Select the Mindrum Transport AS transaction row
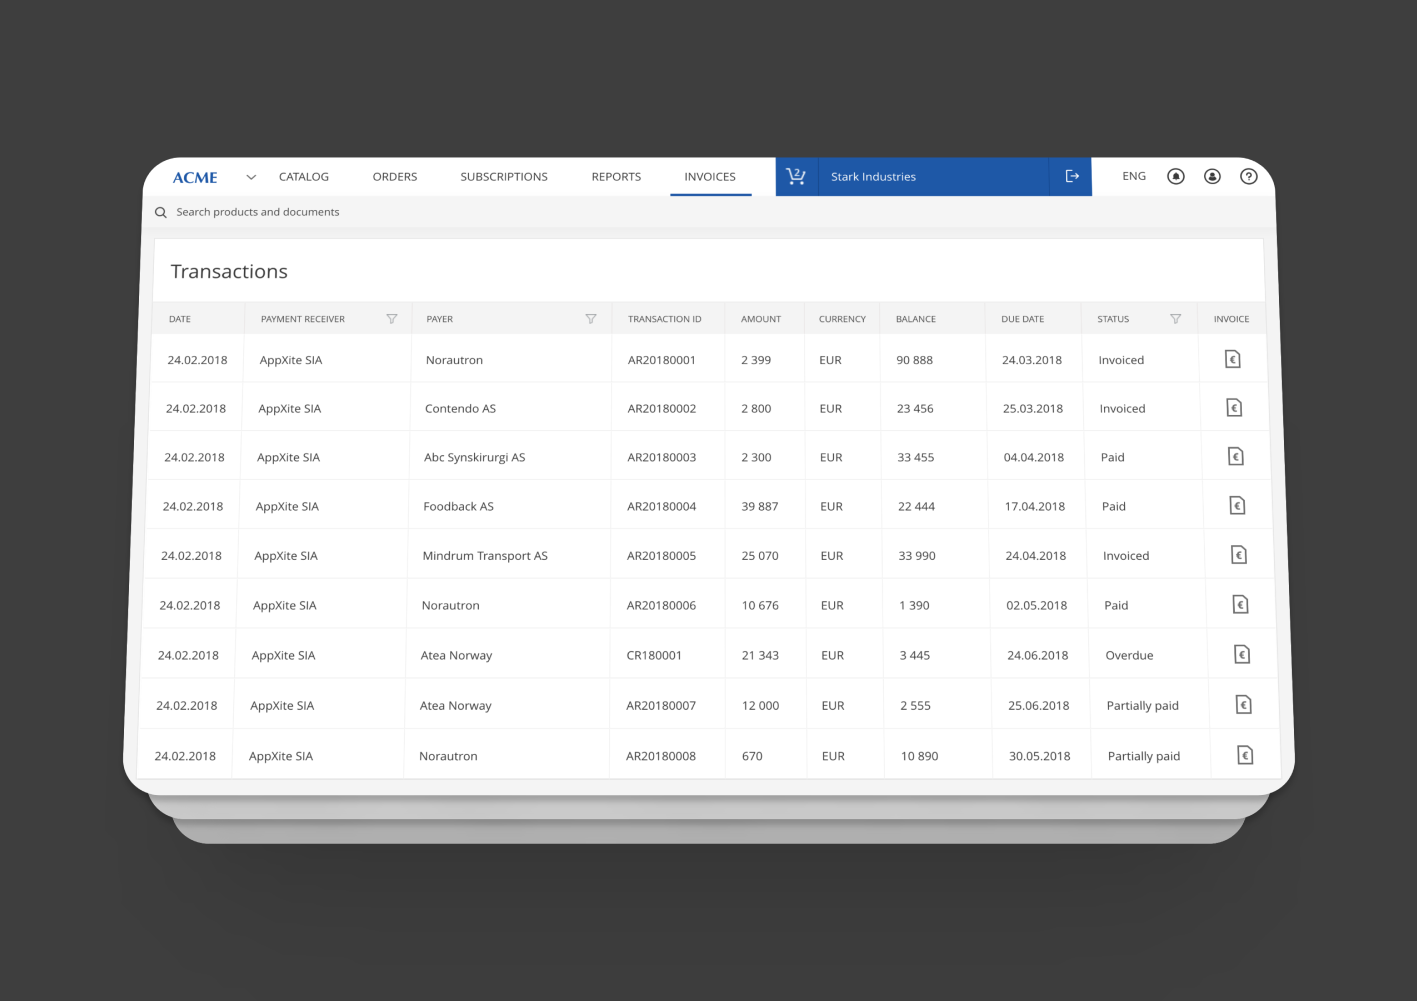The height and width of the screenshot is (1001, 1417). tap(708, 555)
